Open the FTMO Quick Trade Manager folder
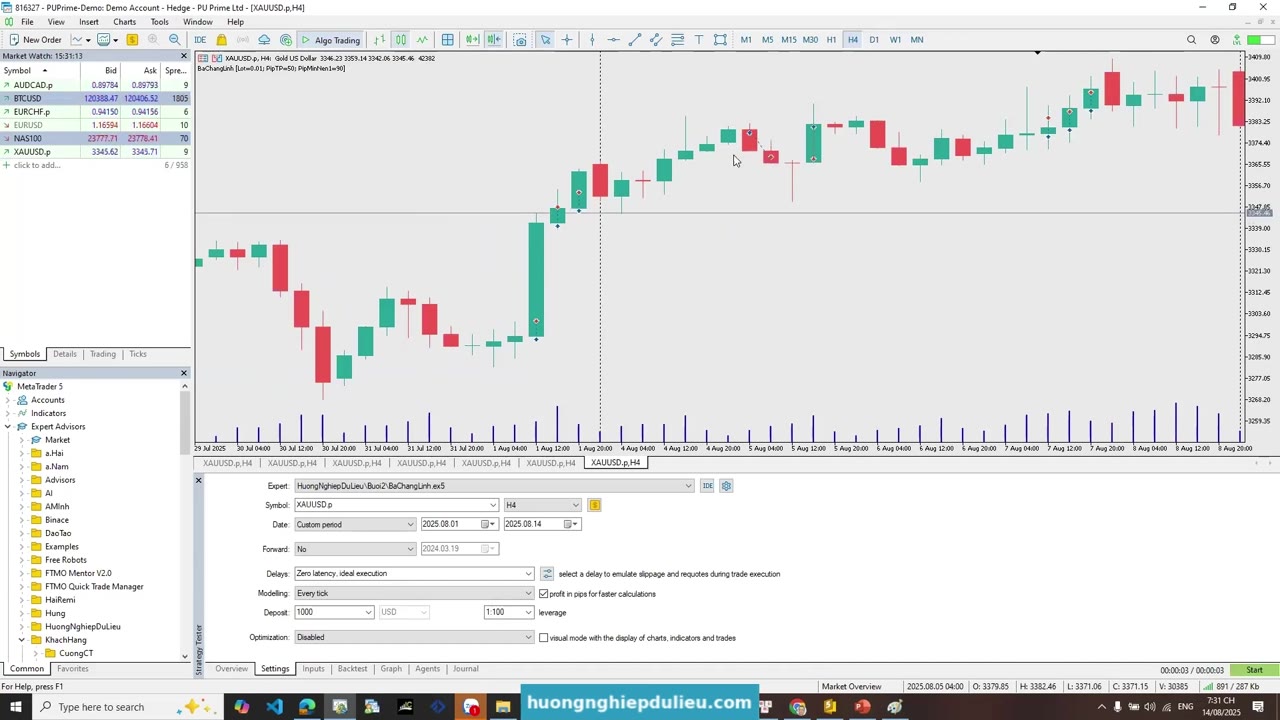The height and width of the screenshot is (720, 1280). (x=94, y=587)
